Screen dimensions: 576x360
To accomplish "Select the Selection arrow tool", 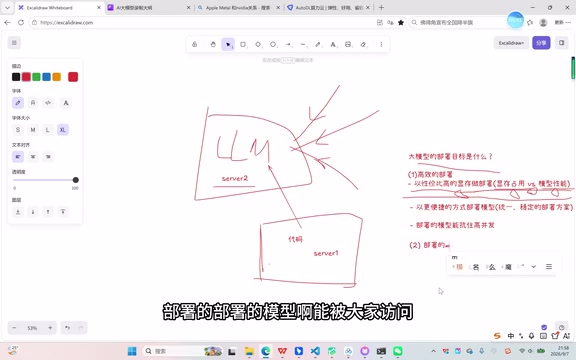I will [228, 44].
